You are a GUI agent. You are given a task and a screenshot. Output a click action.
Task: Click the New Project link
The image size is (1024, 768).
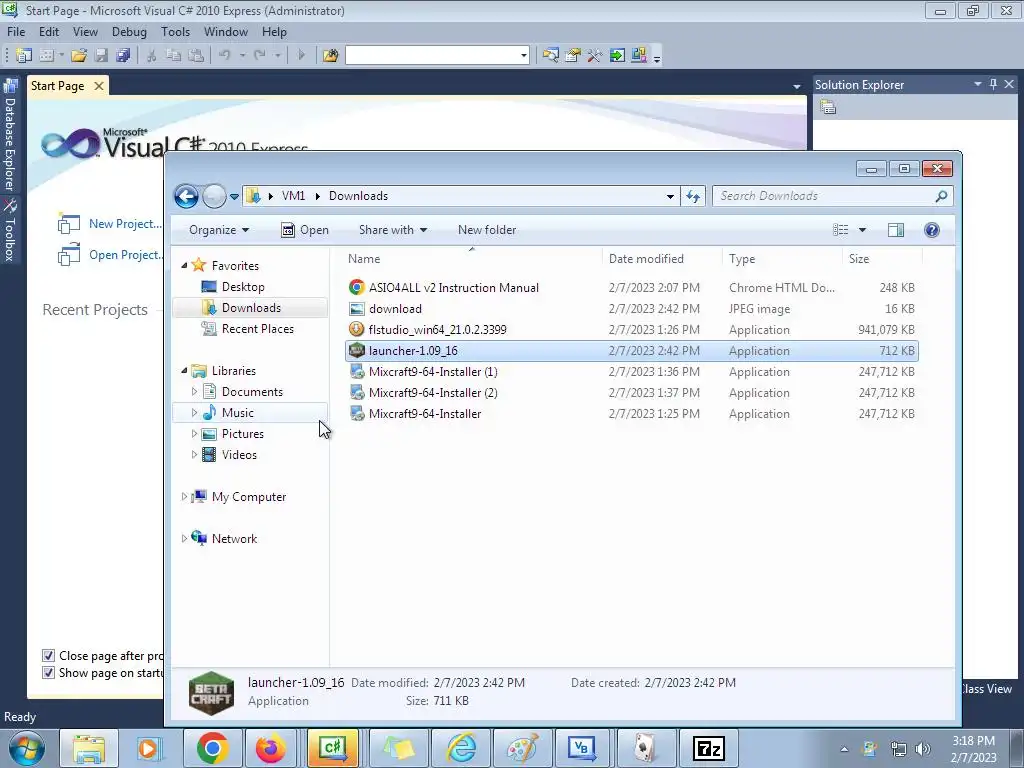125,224
